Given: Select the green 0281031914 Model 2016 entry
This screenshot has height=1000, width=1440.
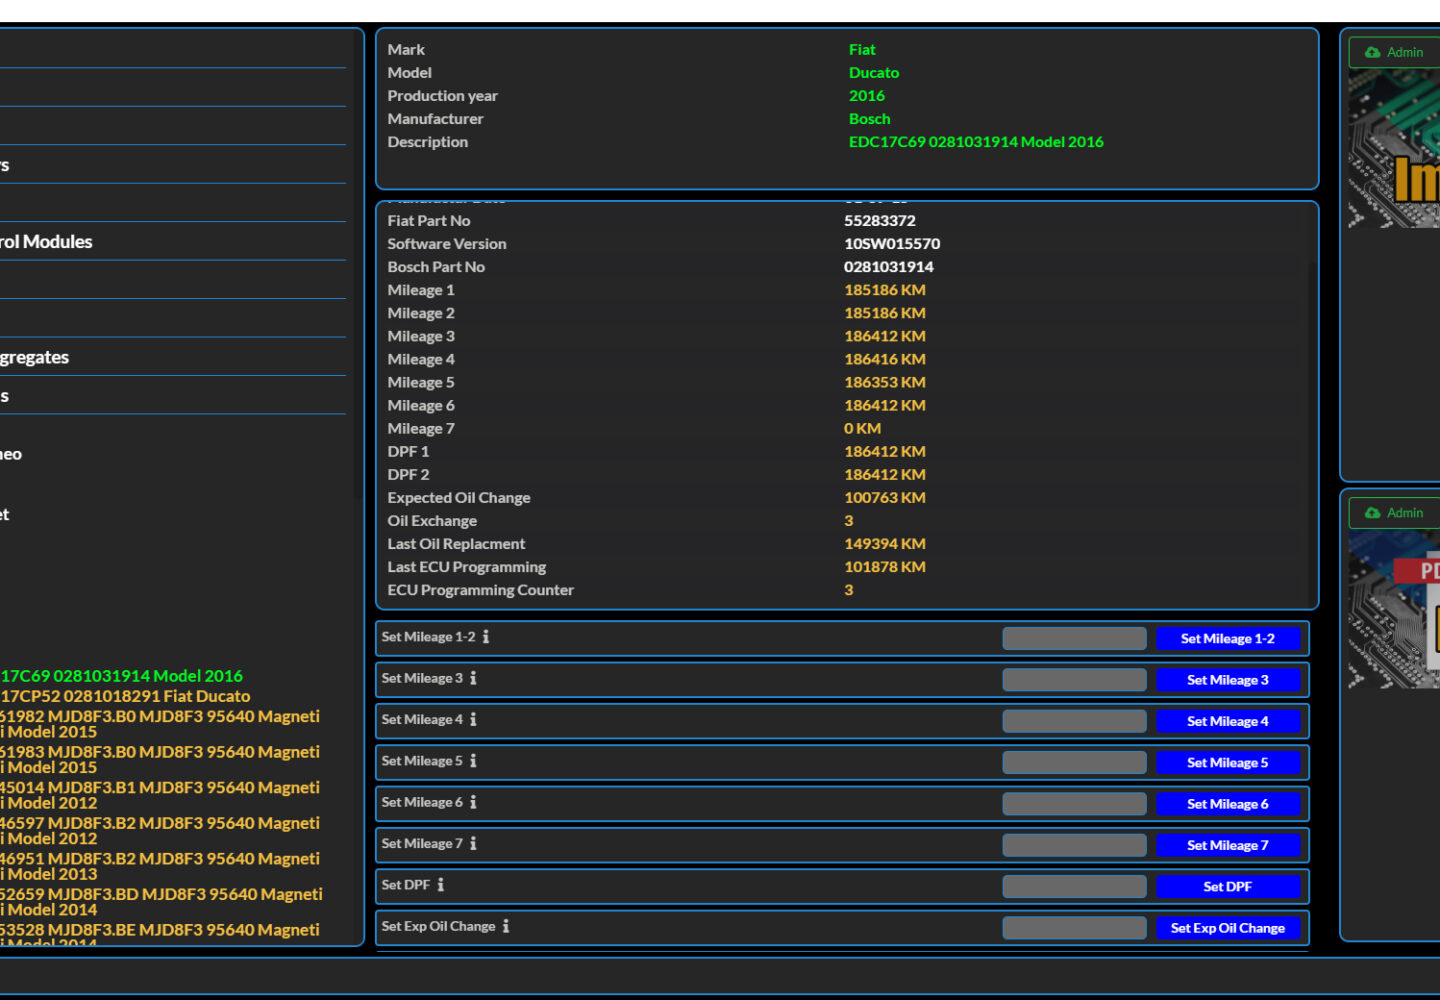Looking at the screenshot, I should pos(121,676).
